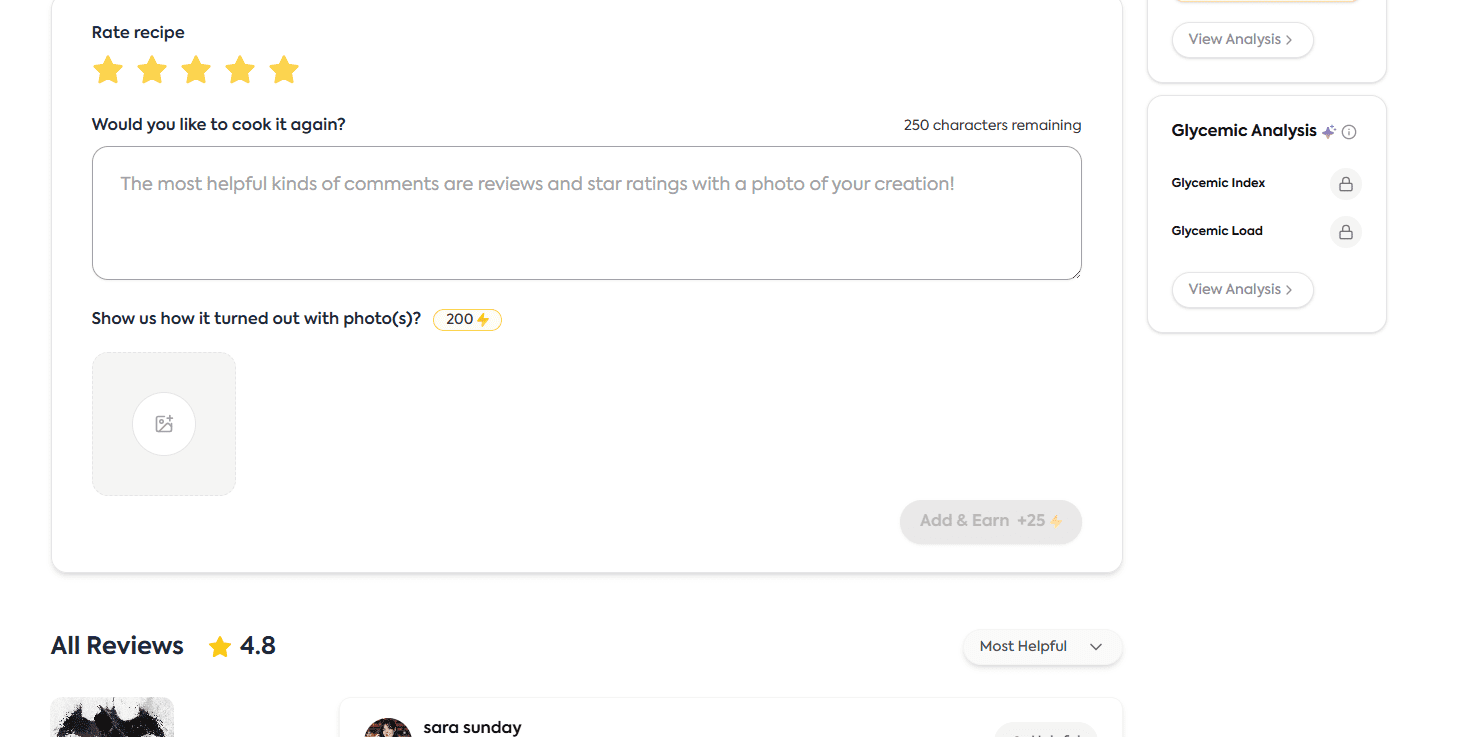
Task: Focus the review comment text box
Action: pos(586,213)
